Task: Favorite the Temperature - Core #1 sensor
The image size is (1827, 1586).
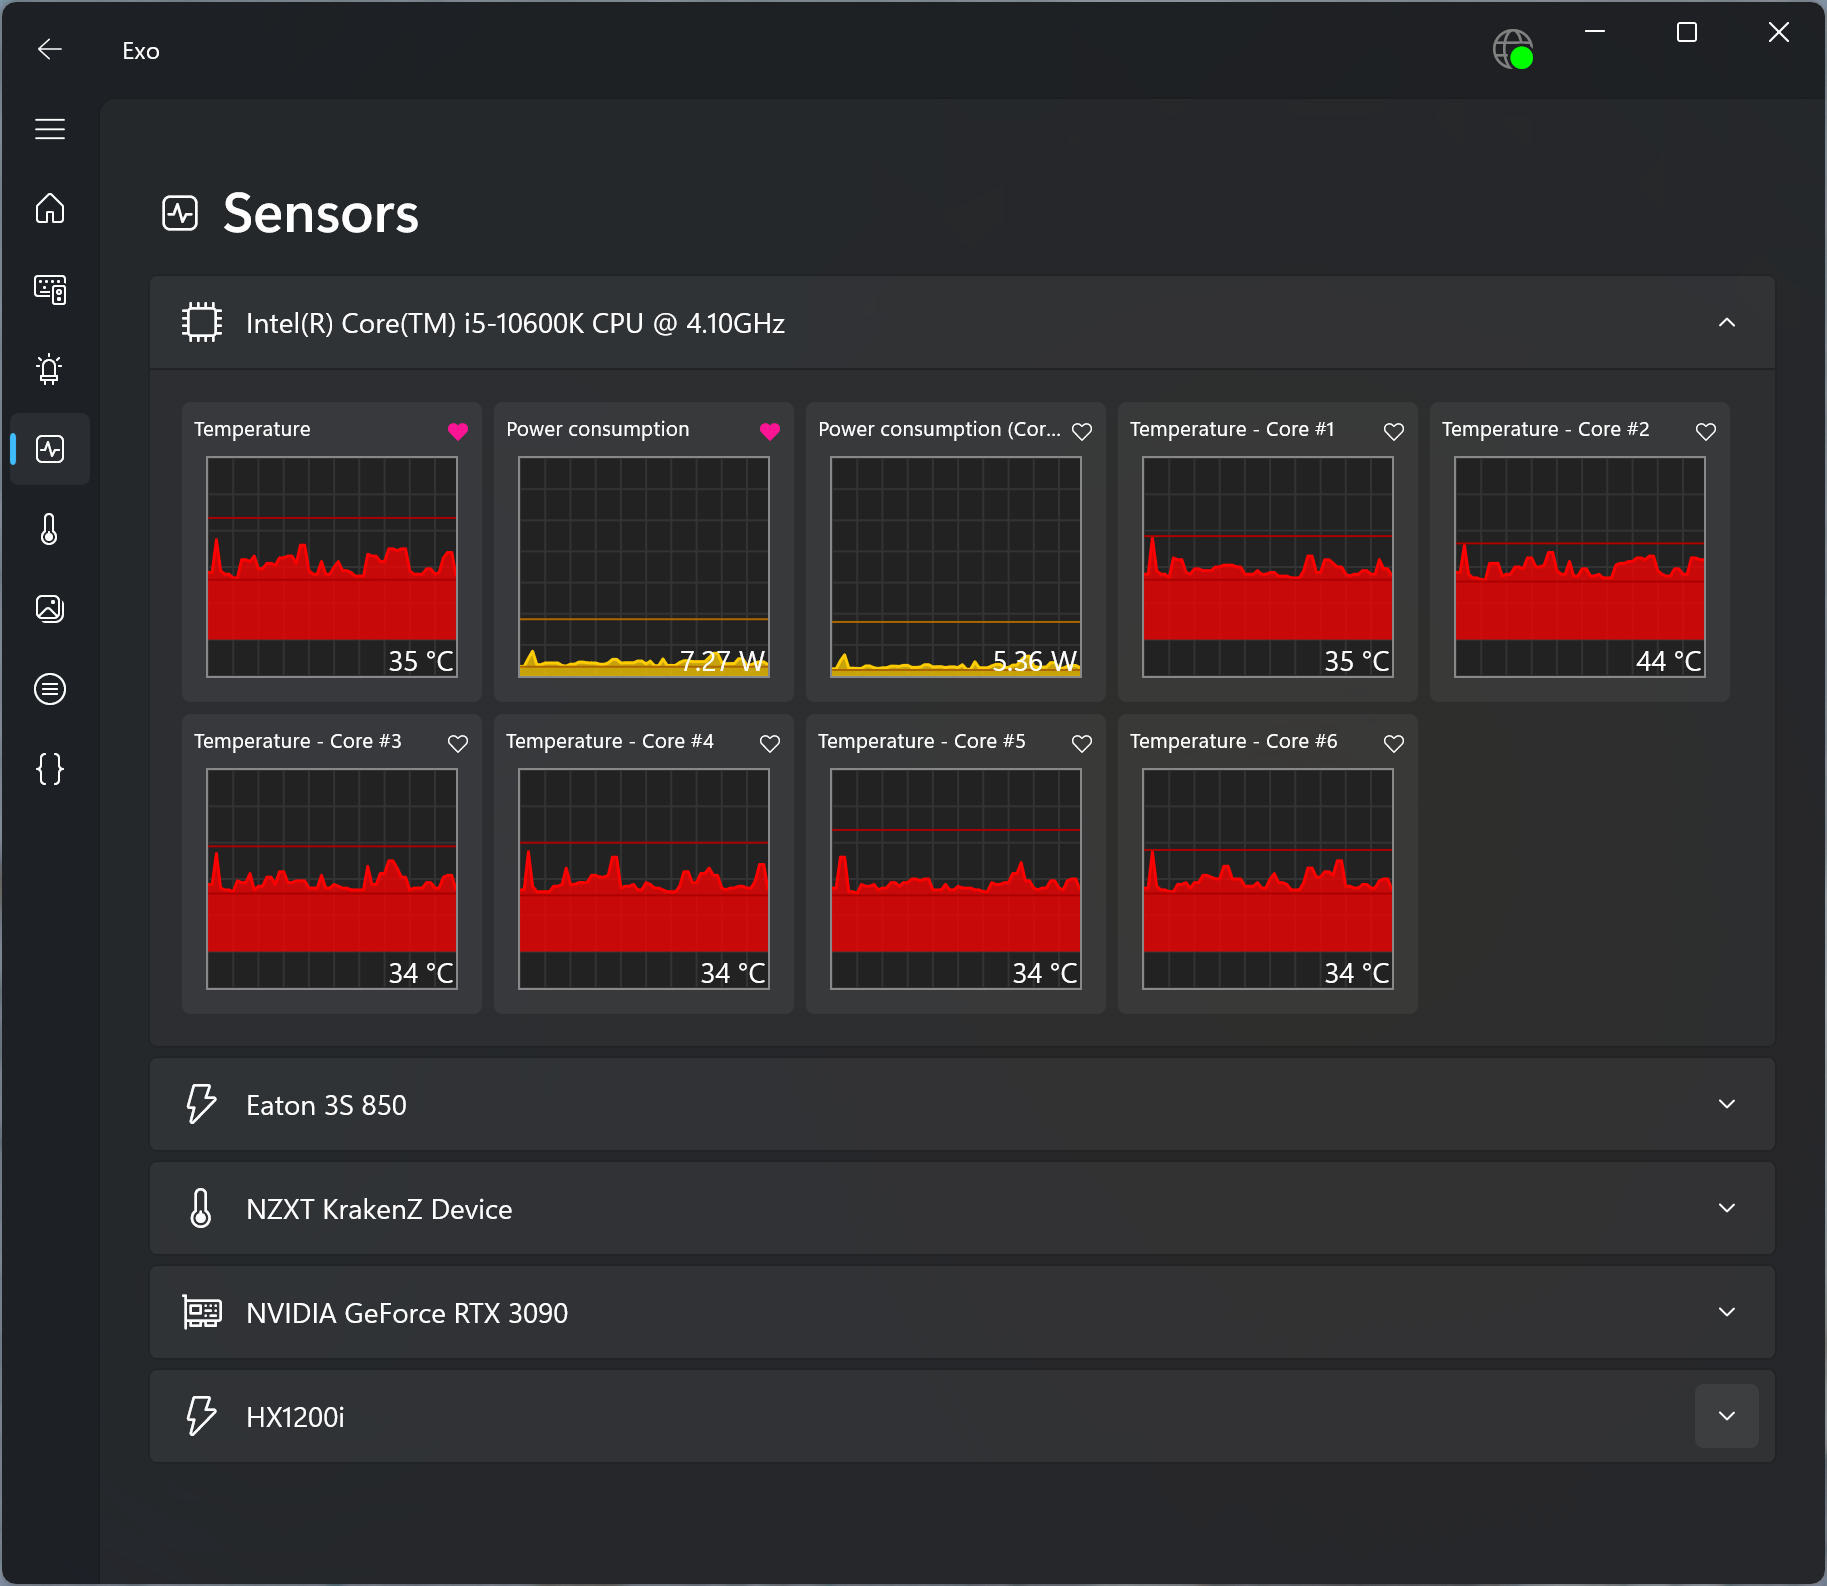Action: coord(1394,431)
